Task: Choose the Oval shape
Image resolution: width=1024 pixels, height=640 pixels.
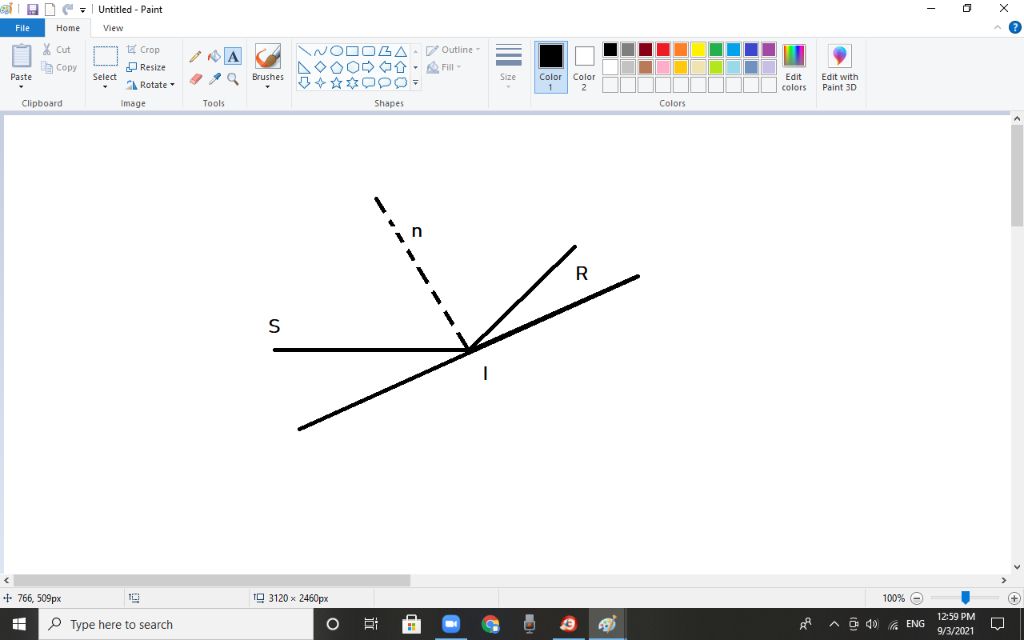Action: point(336,51)
